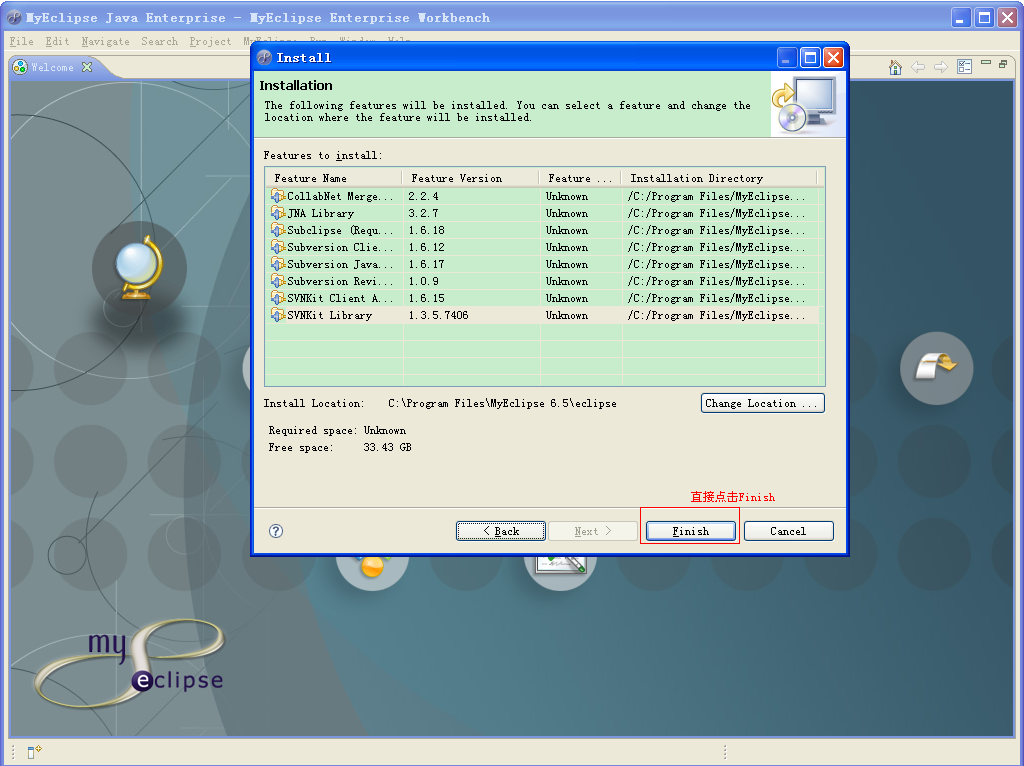The width and height of the screenshot is (1024, 766).
Task: Click icon of CollabNet Merge feature
Action: point(278,196)
